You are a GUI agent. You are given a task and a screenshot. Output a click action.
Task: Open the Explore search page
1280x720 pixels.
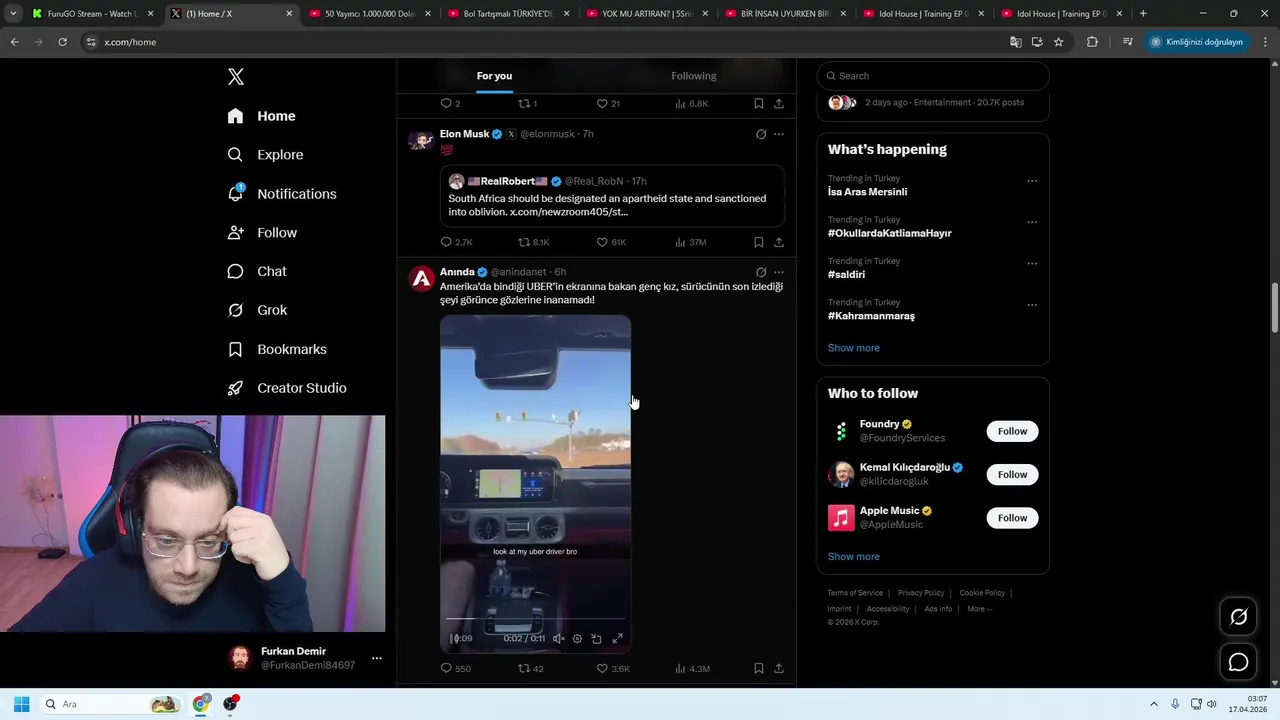pos(266,155)
